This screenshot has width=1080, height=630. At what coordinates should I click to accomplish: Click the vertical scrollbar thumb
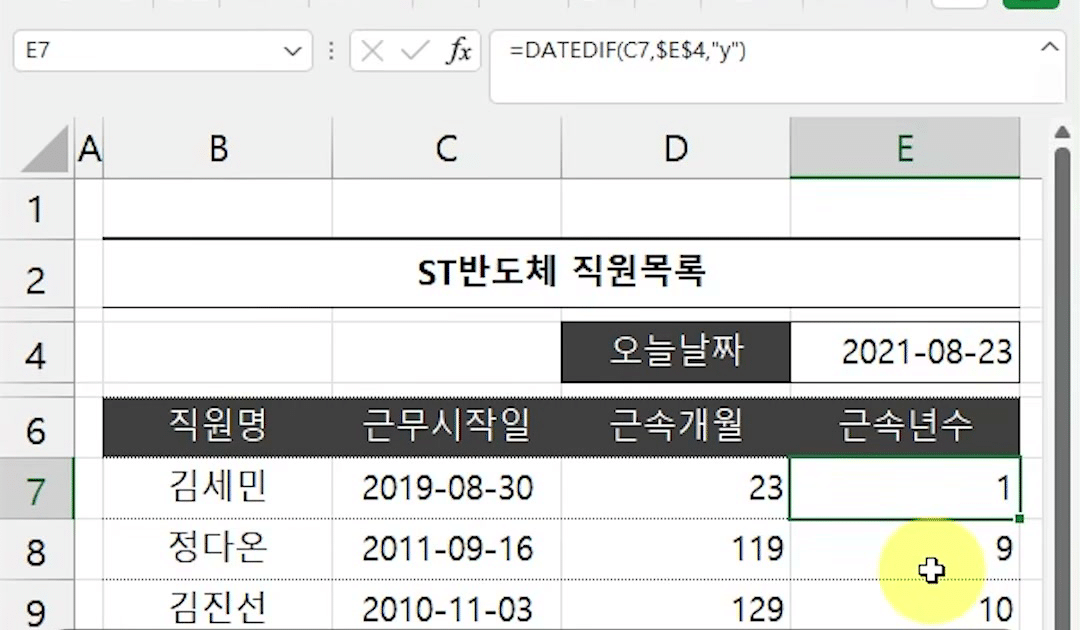(x=1063, y=386)
